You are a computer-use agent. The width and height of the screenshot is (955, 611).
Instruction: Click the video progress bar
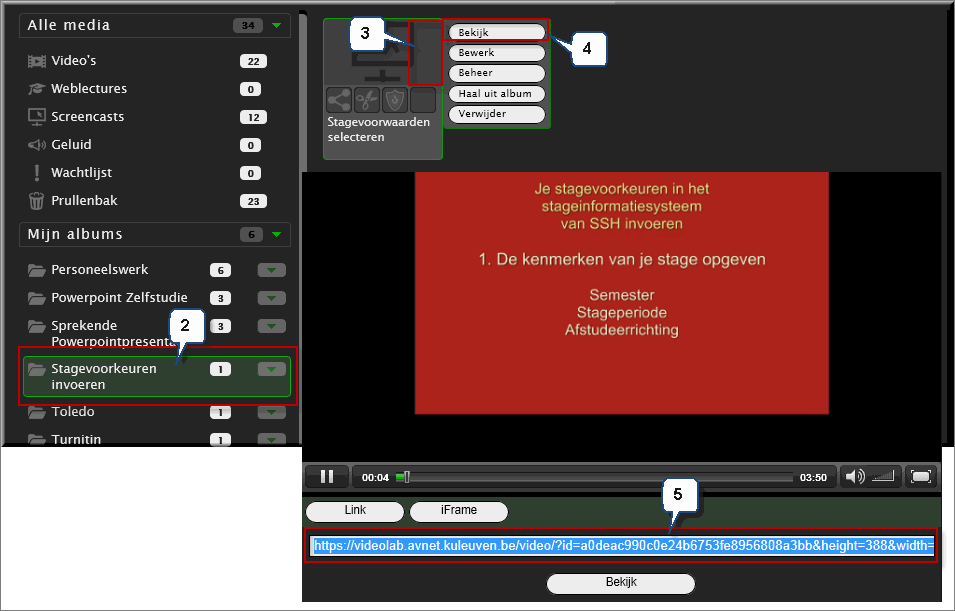(x=594, y=477)
